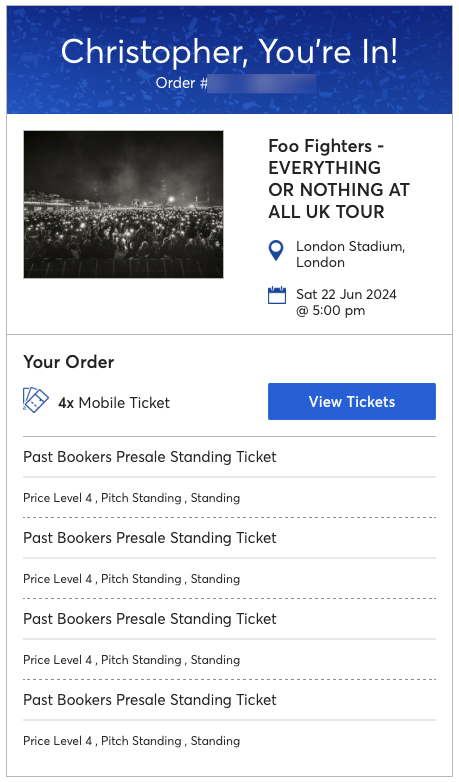Click the London Stadium, London venue text
This screenshot has height=782, width=459.
pos(350,254)
